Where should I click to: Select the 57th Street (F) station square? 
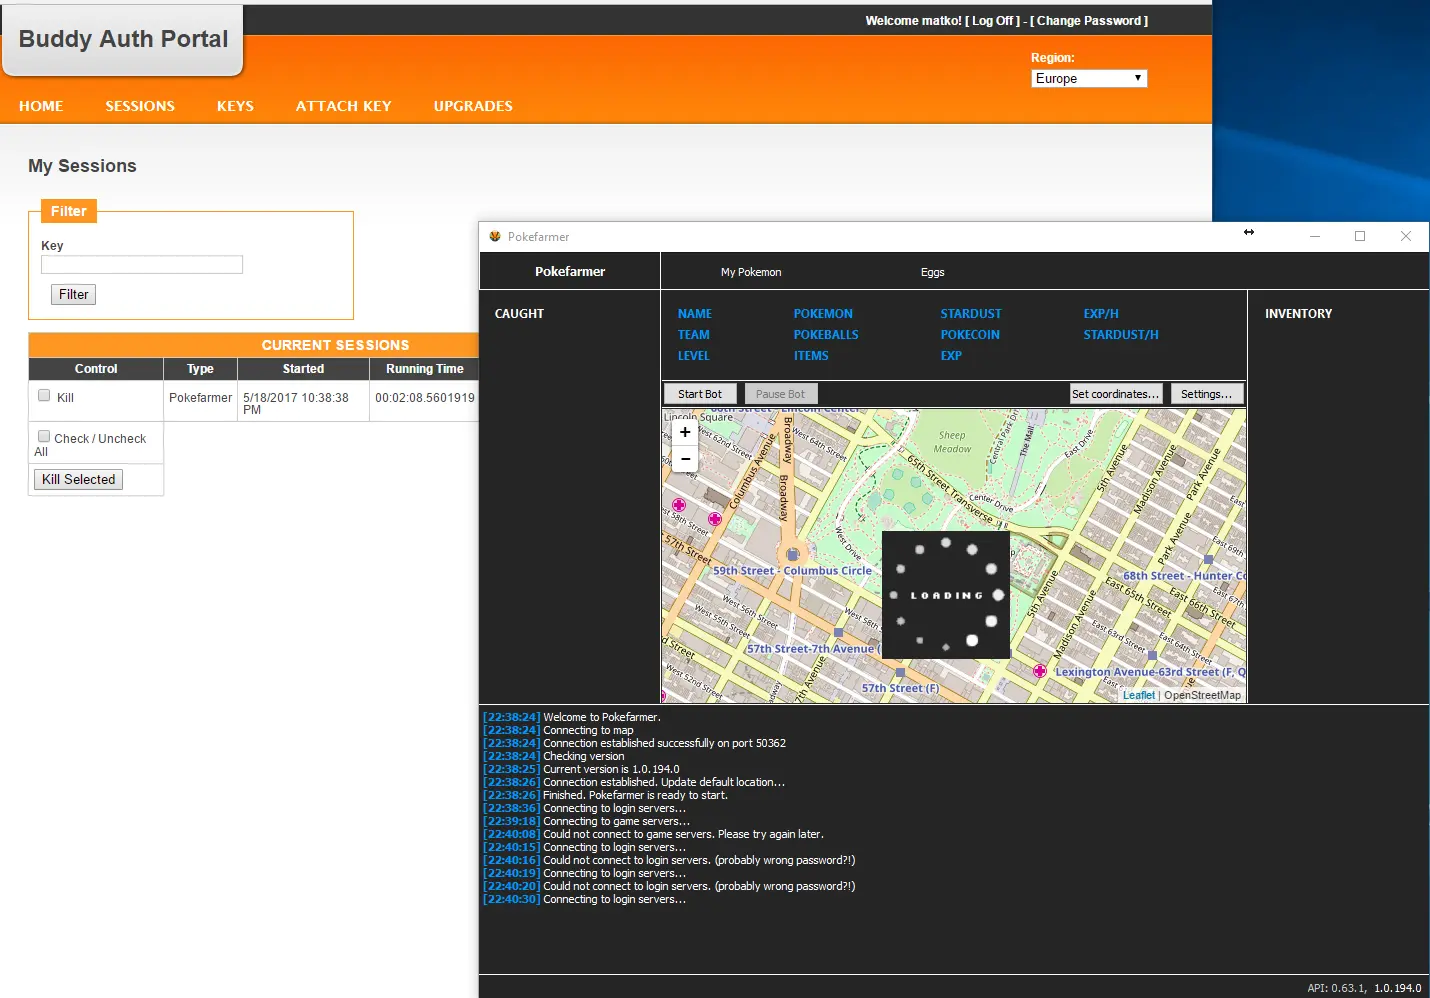[x=900, y=672]
